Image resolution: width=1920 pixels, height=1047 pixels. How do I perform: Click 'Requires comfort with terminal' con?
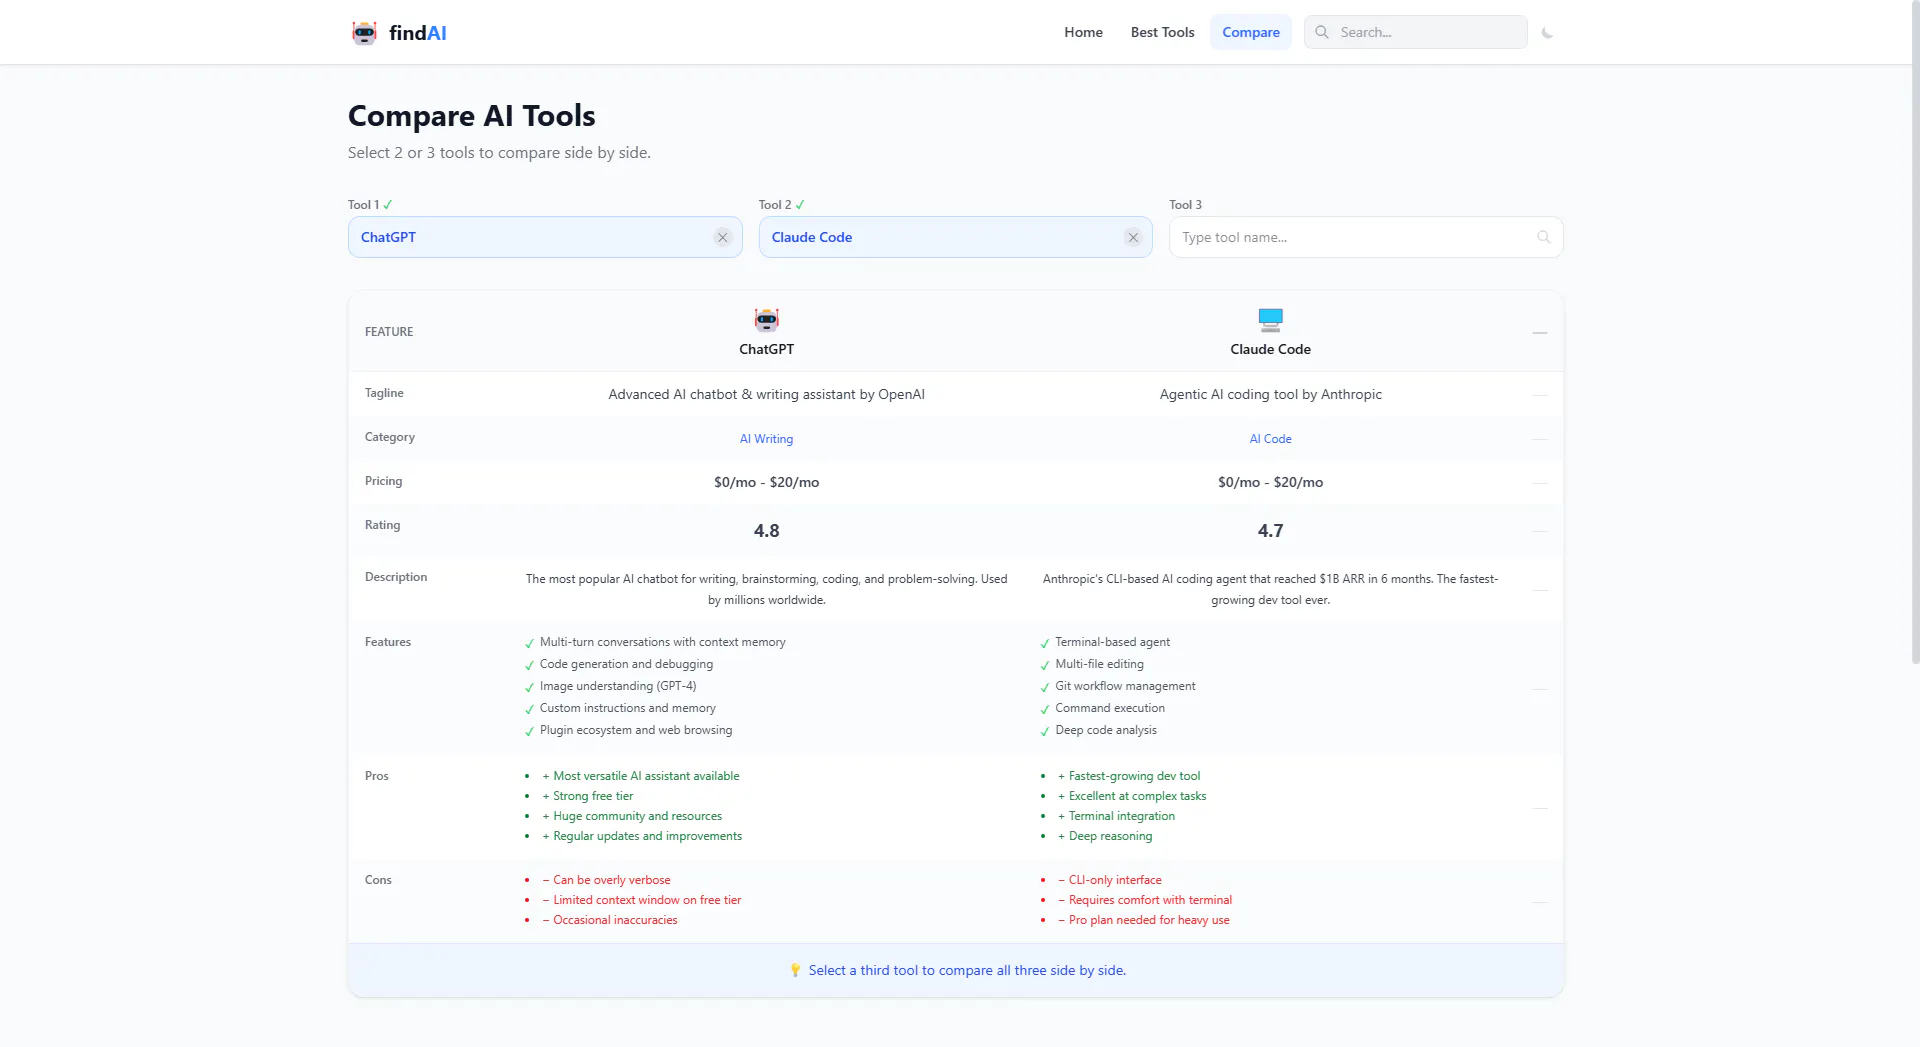[x=1150, y=900]
